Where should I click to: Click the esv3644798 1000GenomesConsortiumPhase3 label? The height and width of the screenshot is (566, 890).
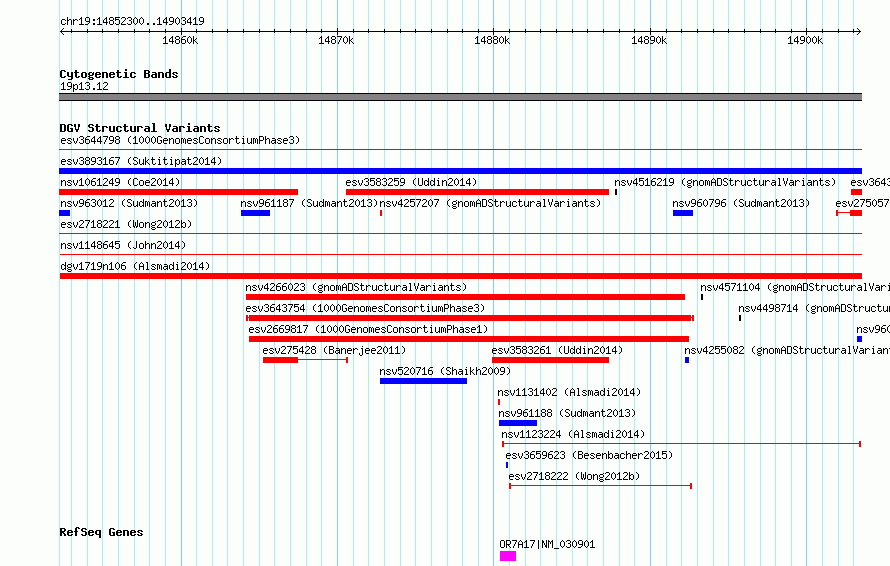tap(180, 140)
